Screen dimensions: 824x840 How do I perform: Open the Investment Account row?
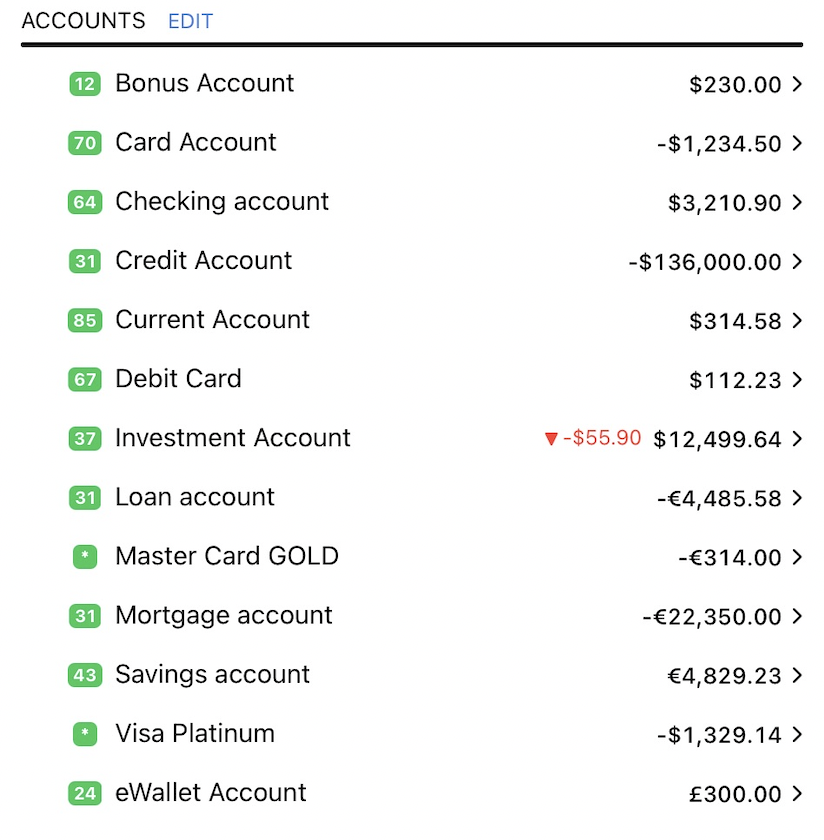click(233, 438)
